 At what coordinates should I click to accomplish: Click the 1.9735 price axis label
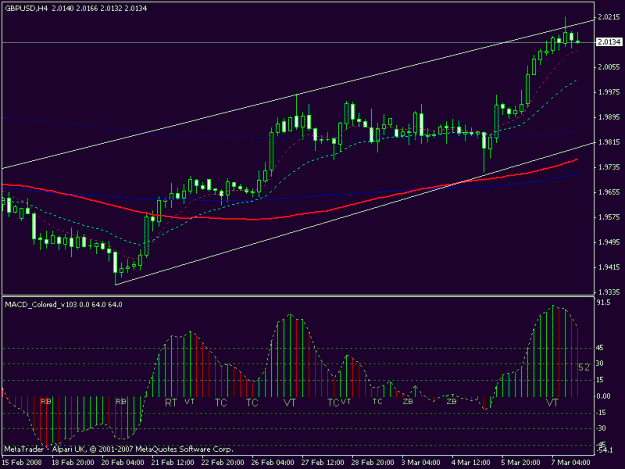[609, 167]
